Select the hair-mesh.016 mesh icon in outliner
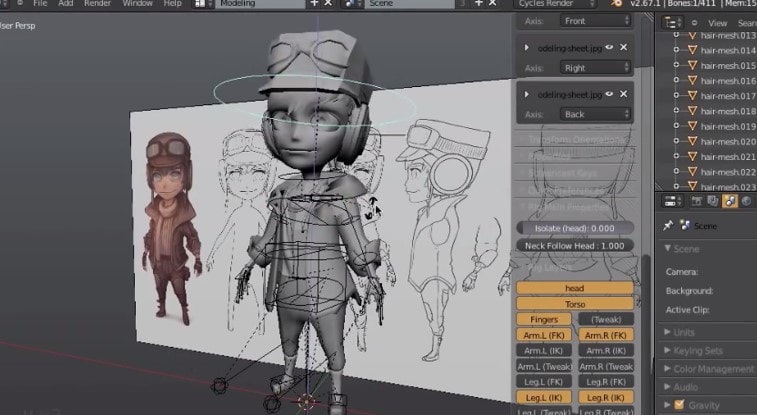 [693, 80]
